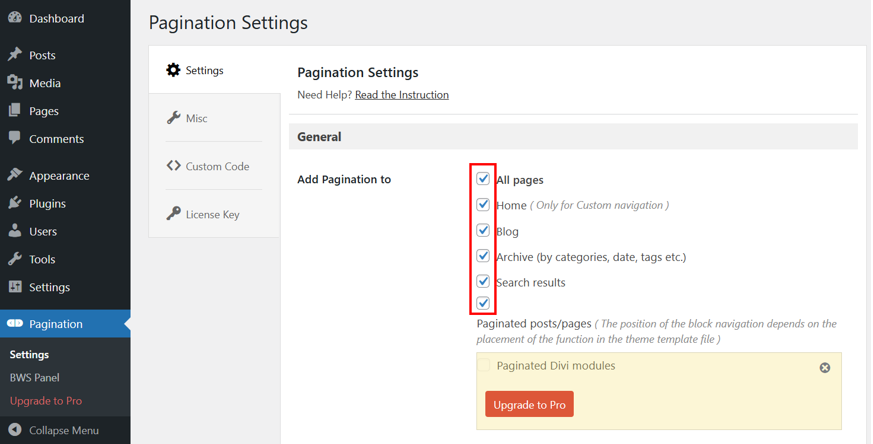
Task: Click the Pages icon in sidebar
Action: (15, 110)
